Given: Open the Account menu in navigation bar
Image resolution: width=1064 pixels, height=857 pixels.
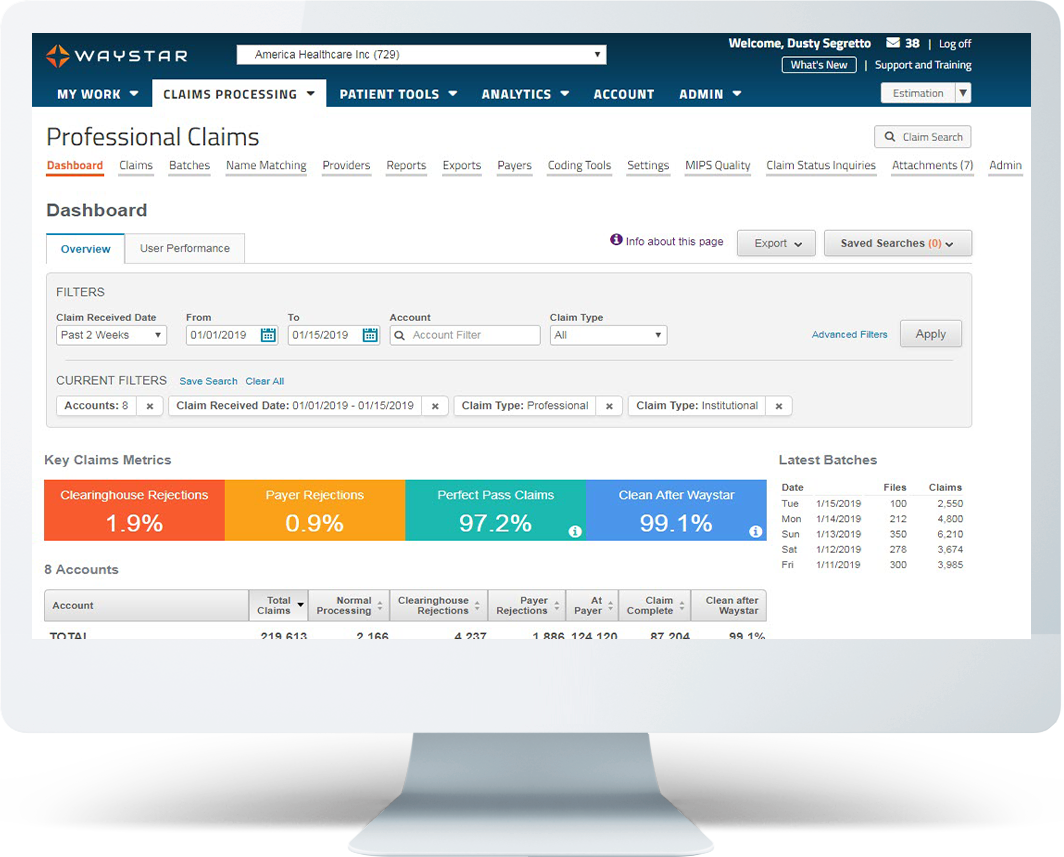Looking at the screenshot, I should coord(624,94).
